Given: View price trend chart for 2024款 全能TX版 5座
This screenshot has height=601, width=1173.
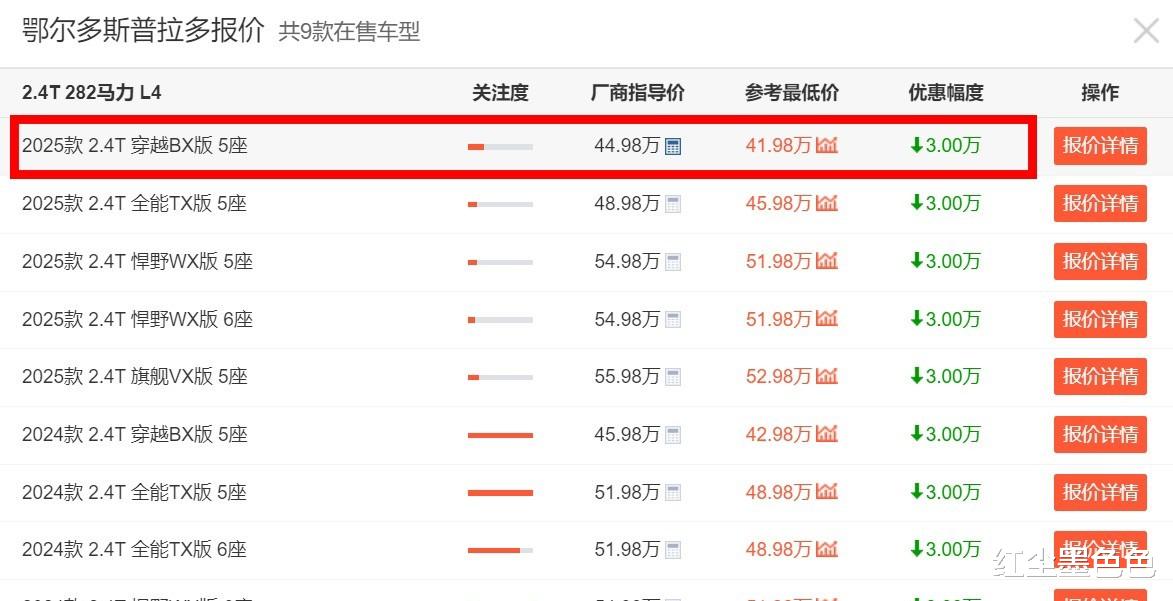Looking at the screenshot, I should (x=827, y=492).
